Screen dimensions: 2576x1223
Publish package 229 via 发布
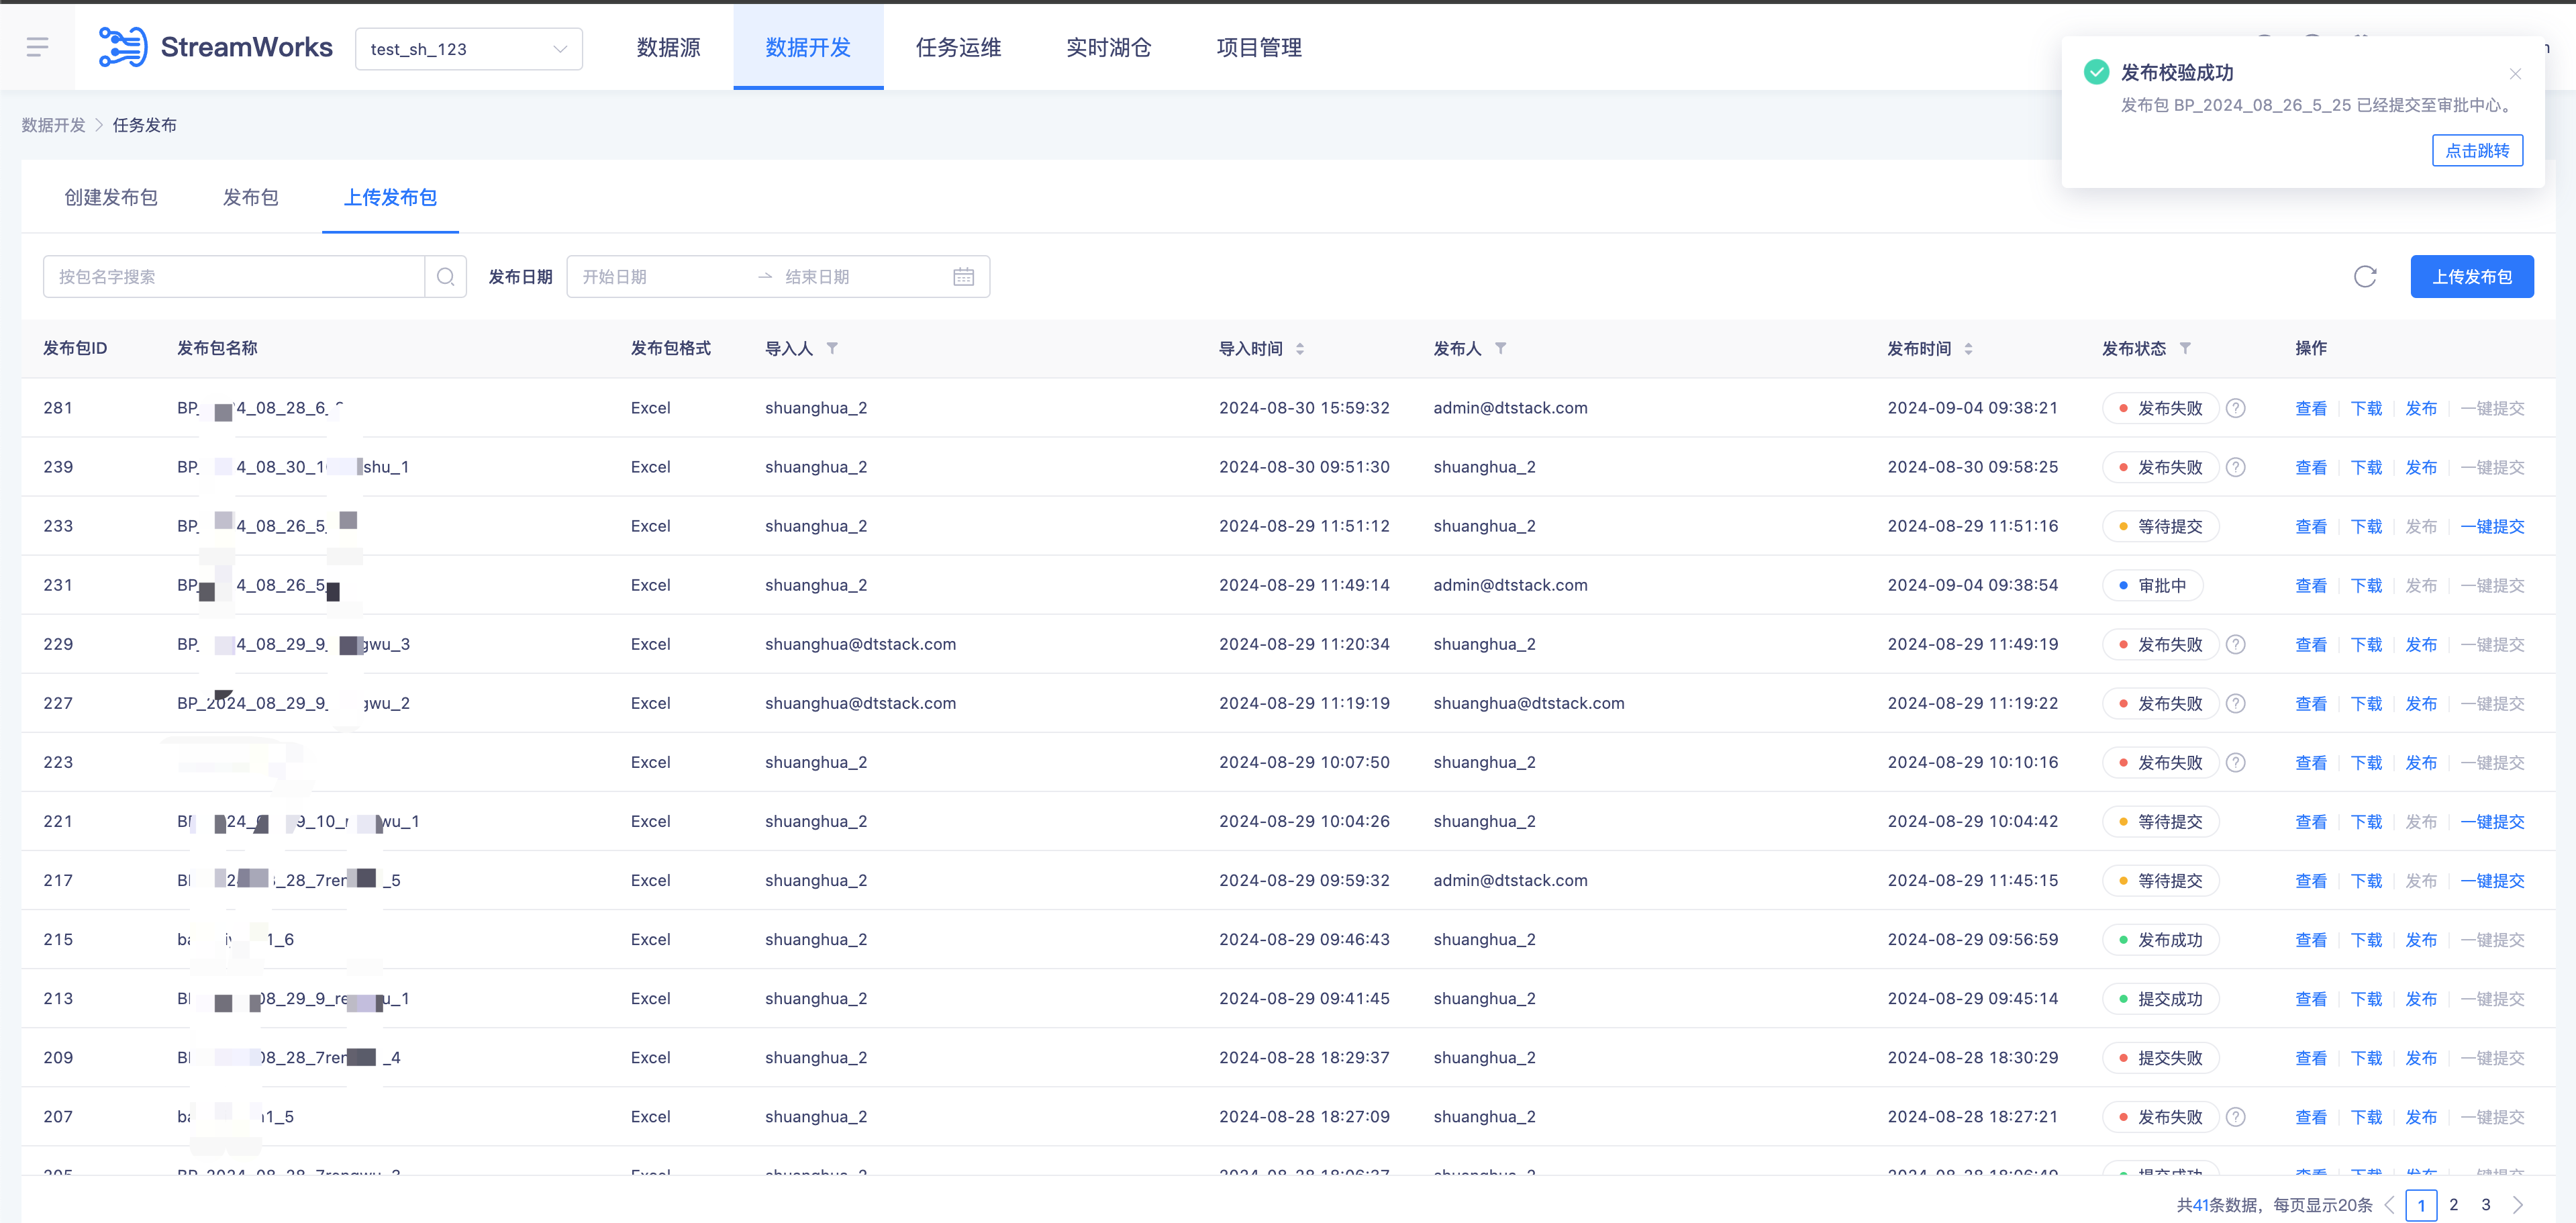pos(2421,644)
